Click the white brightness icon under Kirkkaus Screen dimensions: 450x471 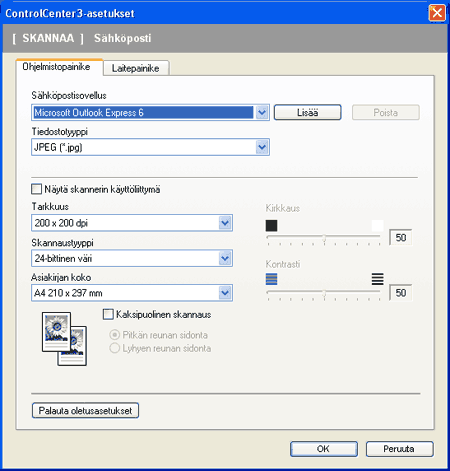tap(377, 226)
